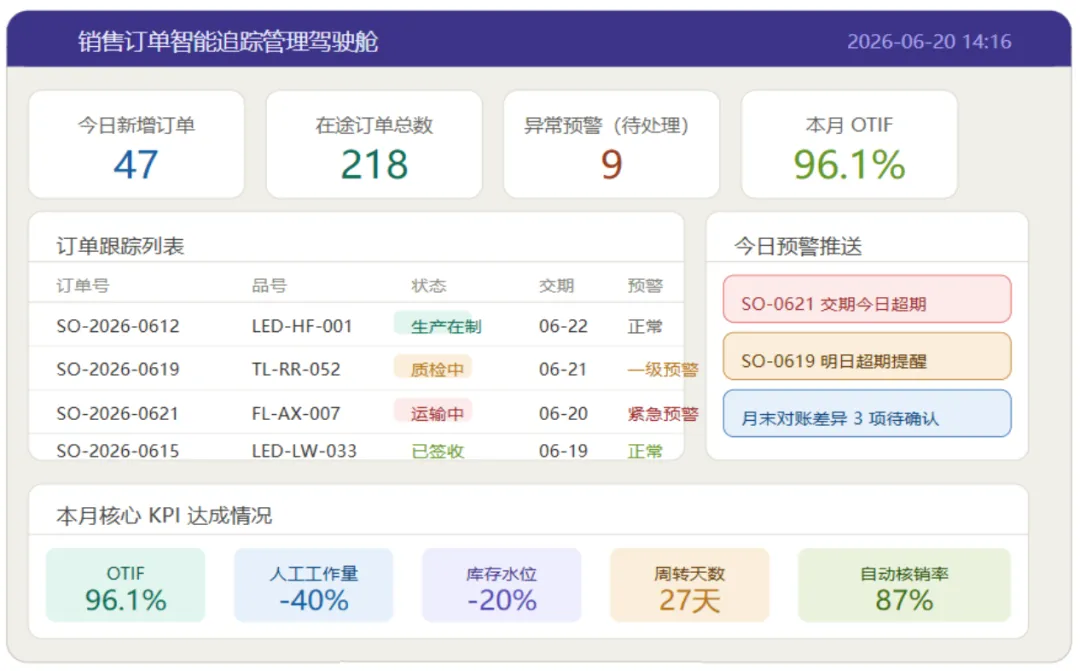Image resolution: width=1080 pixels, height=671 pixels.
Task: Click the 本月 OTIF 96.1% summary card
Action: point(849,145)
